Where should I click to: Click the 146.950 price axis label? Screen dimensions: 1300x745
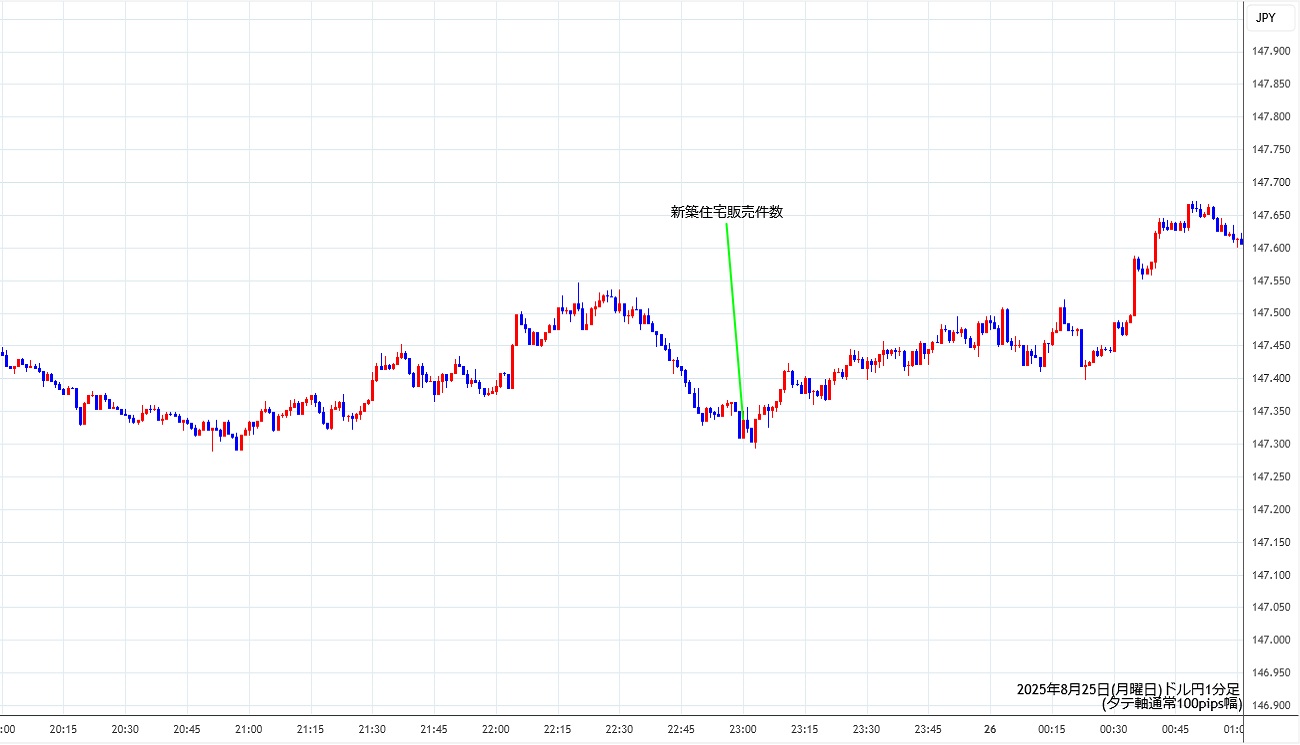[x=1271, y=673]
